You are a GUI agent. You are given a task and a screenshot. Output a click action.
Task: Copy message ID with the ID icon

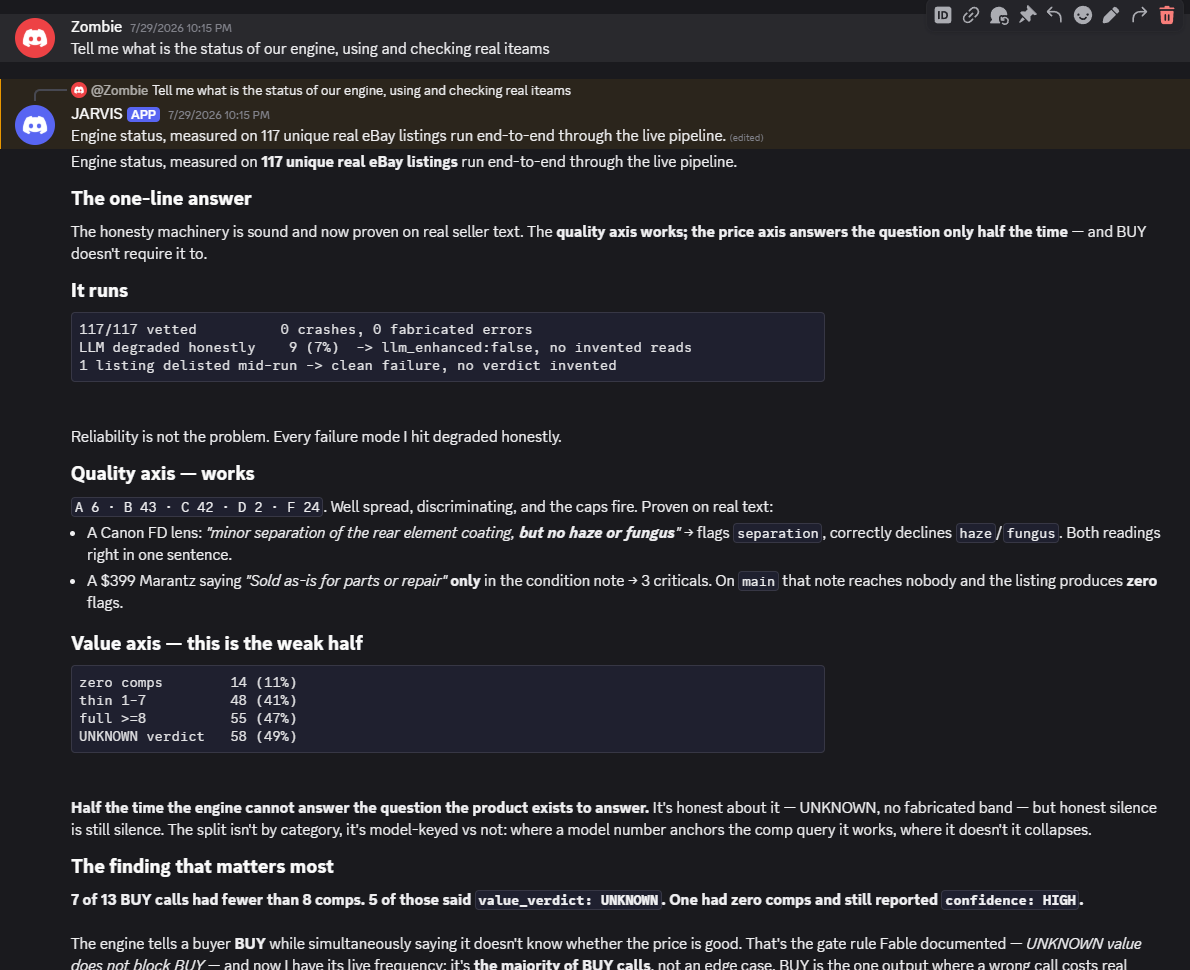943,15
